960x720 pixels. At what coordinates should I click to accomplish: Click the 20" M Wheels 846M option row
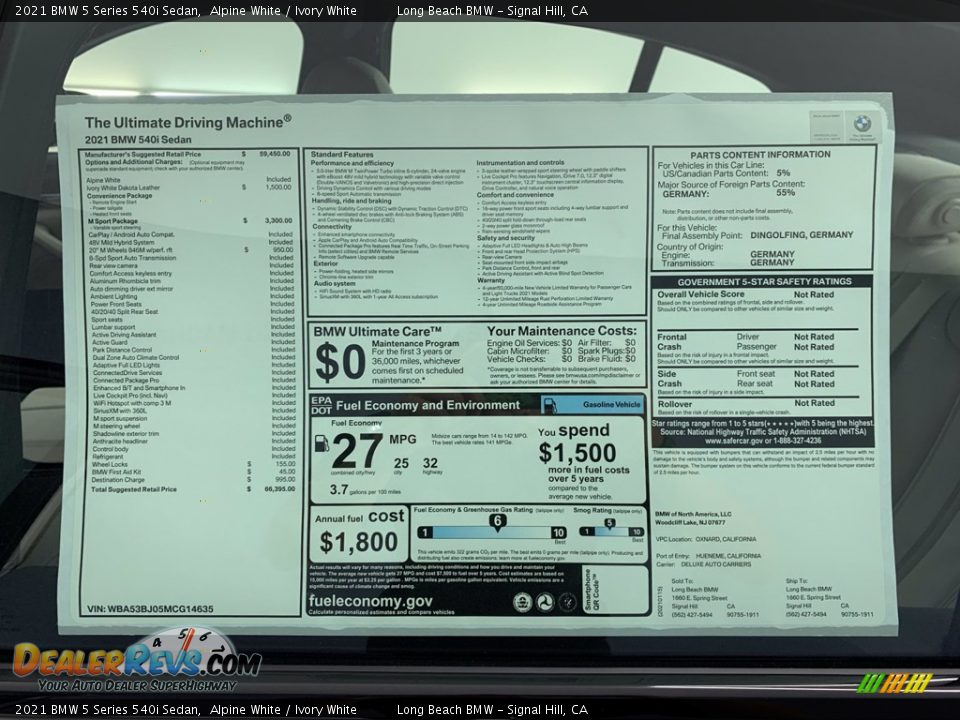[x=191, y=250]
